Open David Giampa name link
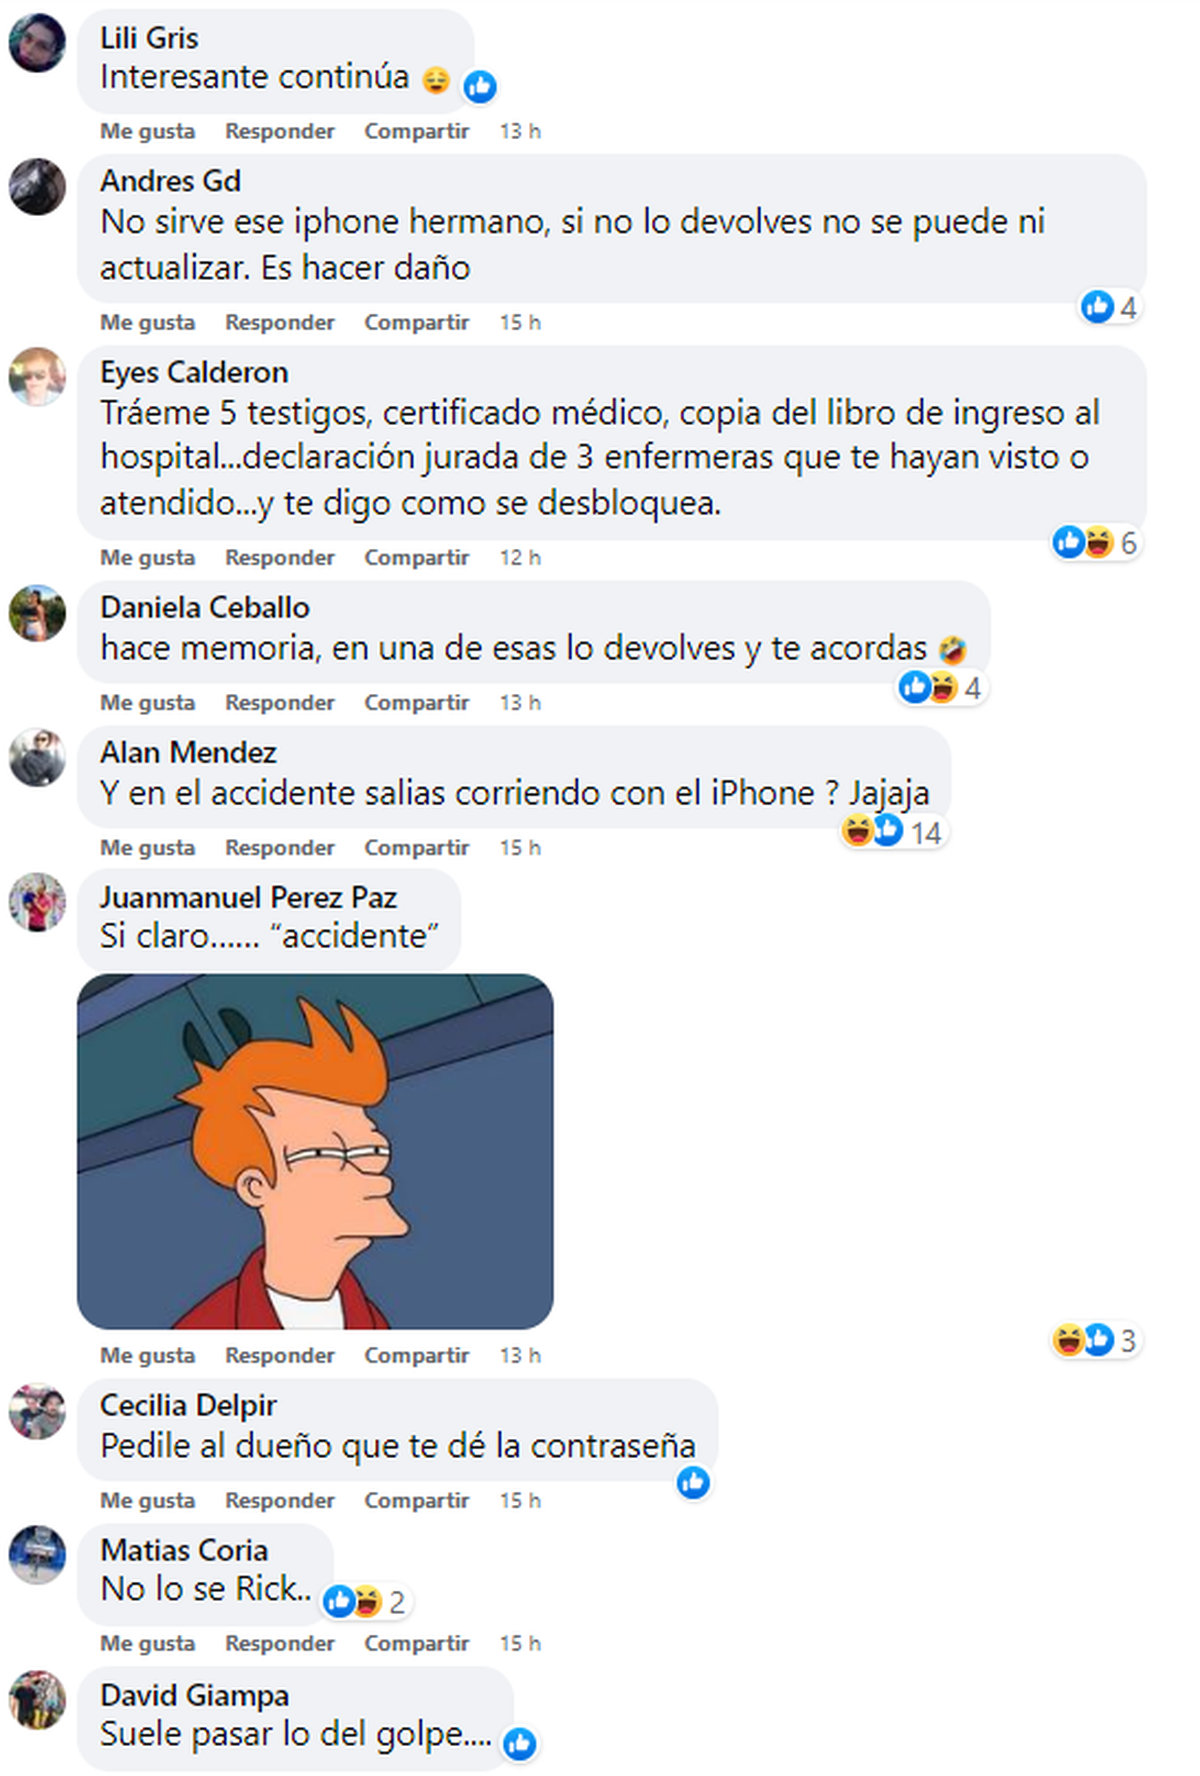1200x1776 pixels. [194, 1695]
